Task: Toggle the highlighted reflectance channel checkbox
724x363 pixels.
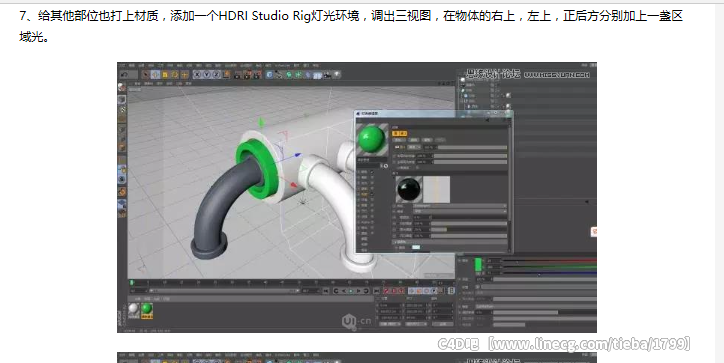Action: pyautogui.click(x=372, y=194)
